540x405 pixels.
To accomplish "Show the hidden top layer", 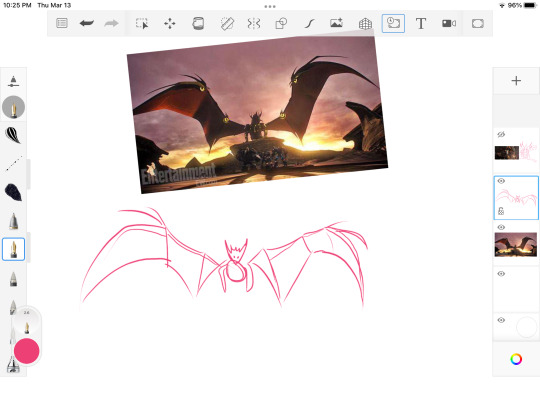I will tap(501, 135).
